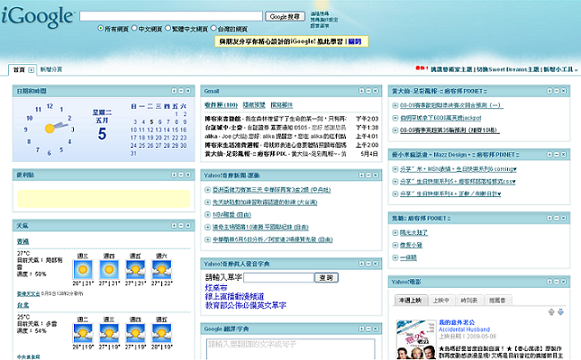Image resolution: width=581 pixels, height=360 pixels.
Task: Open the menu arrow of 日期和時間 widget
Action: point(174,91)
